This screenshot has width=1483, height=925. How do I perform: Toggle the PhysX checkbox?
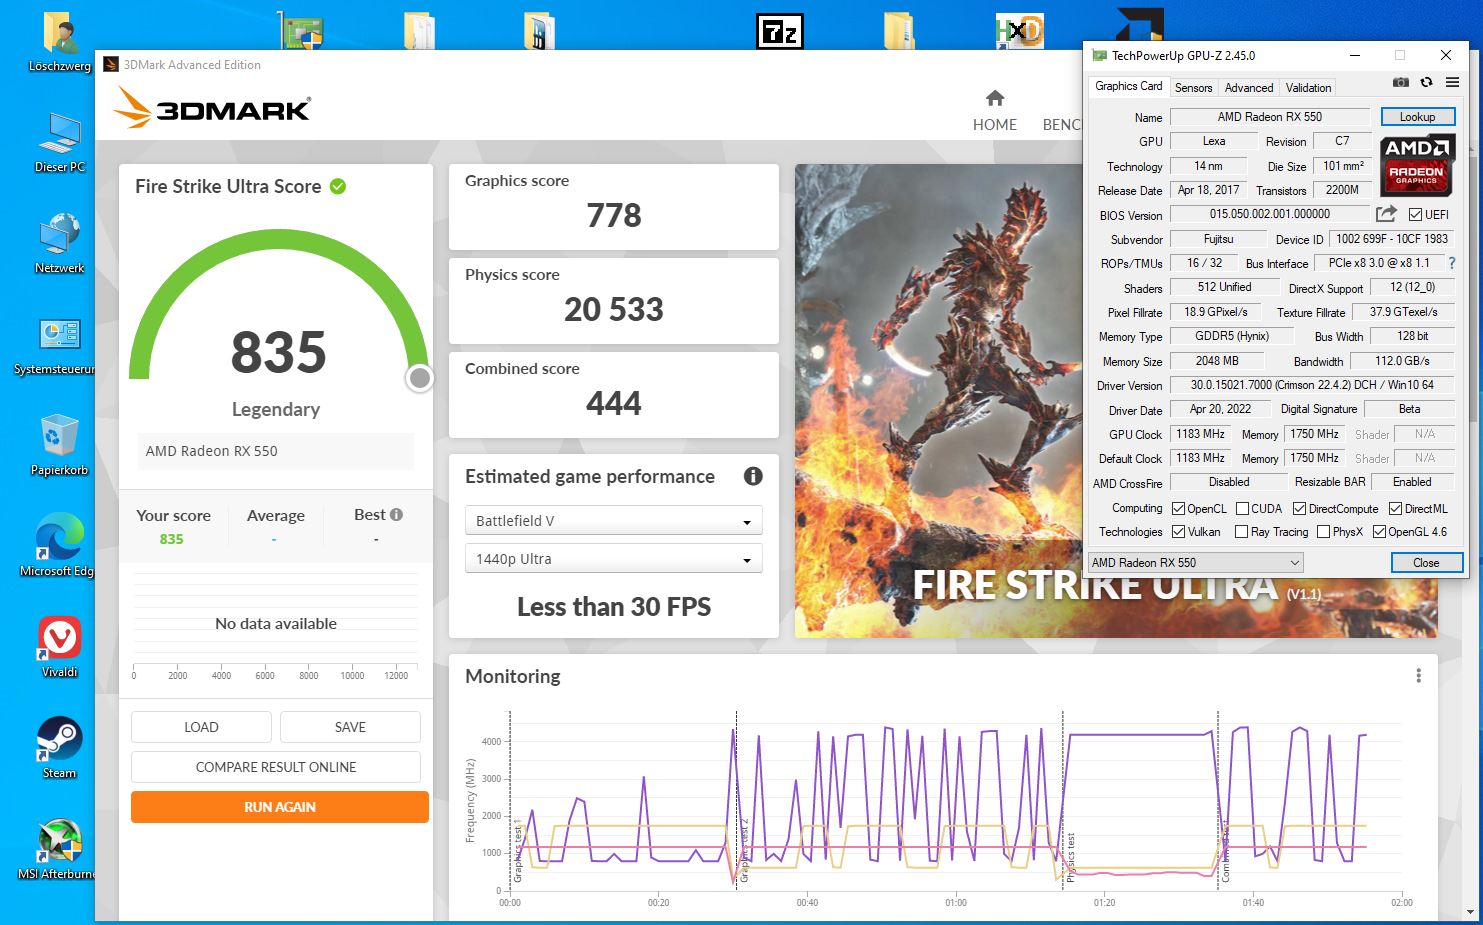pyautogui.click(x=1323, y=532)
